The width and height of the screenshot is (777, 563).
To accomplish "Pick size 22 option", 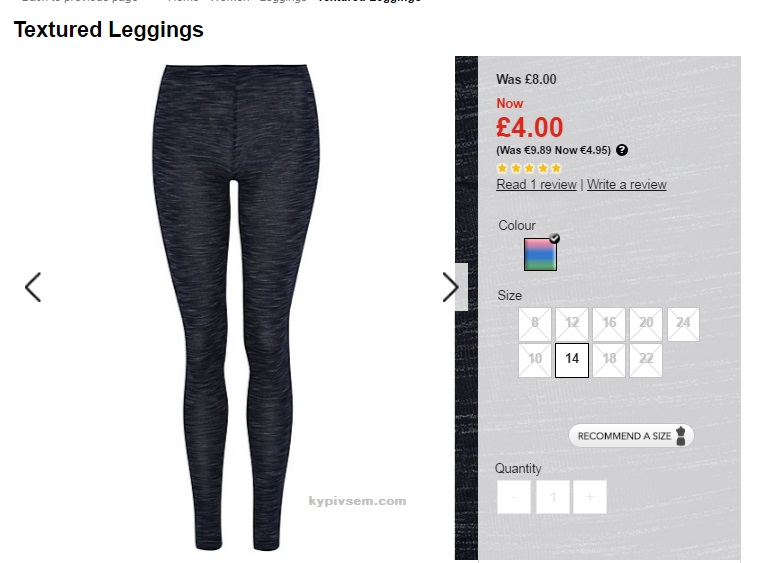I will click(x=646, y=360).
